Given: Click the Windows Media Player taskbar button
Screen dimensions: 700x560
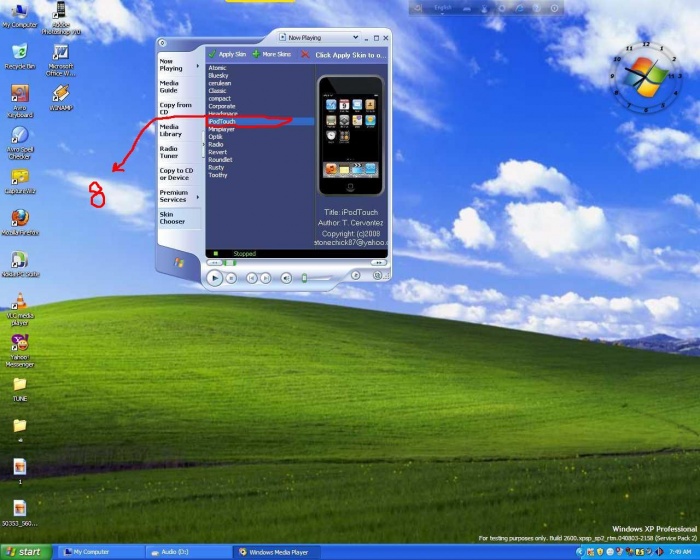Looking at the screenshot, I should (x=277, y=552).
